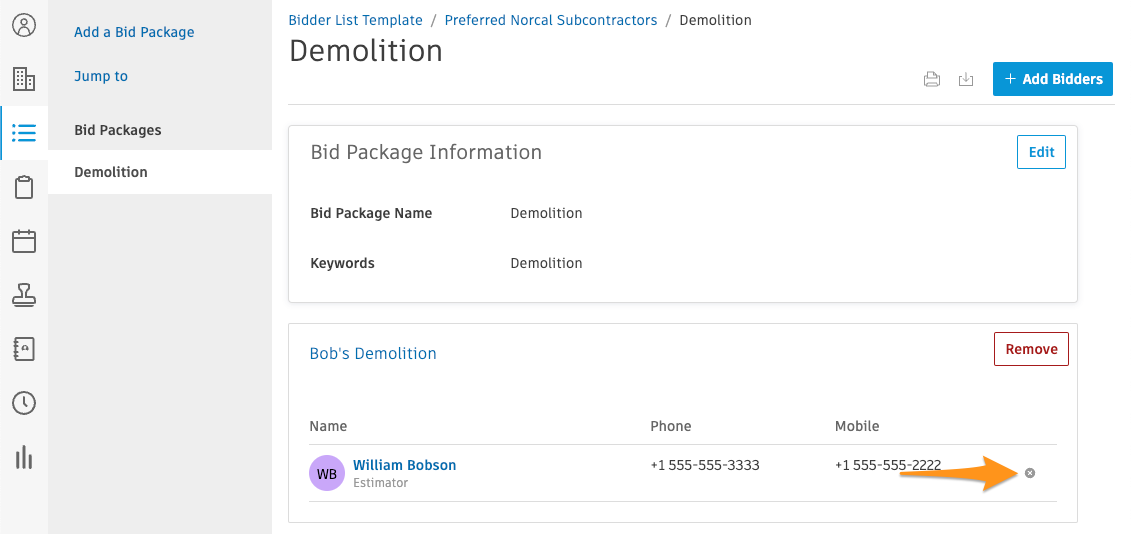
Task: Remove William Bobson with the x icon
Action: pos(1030,473)
